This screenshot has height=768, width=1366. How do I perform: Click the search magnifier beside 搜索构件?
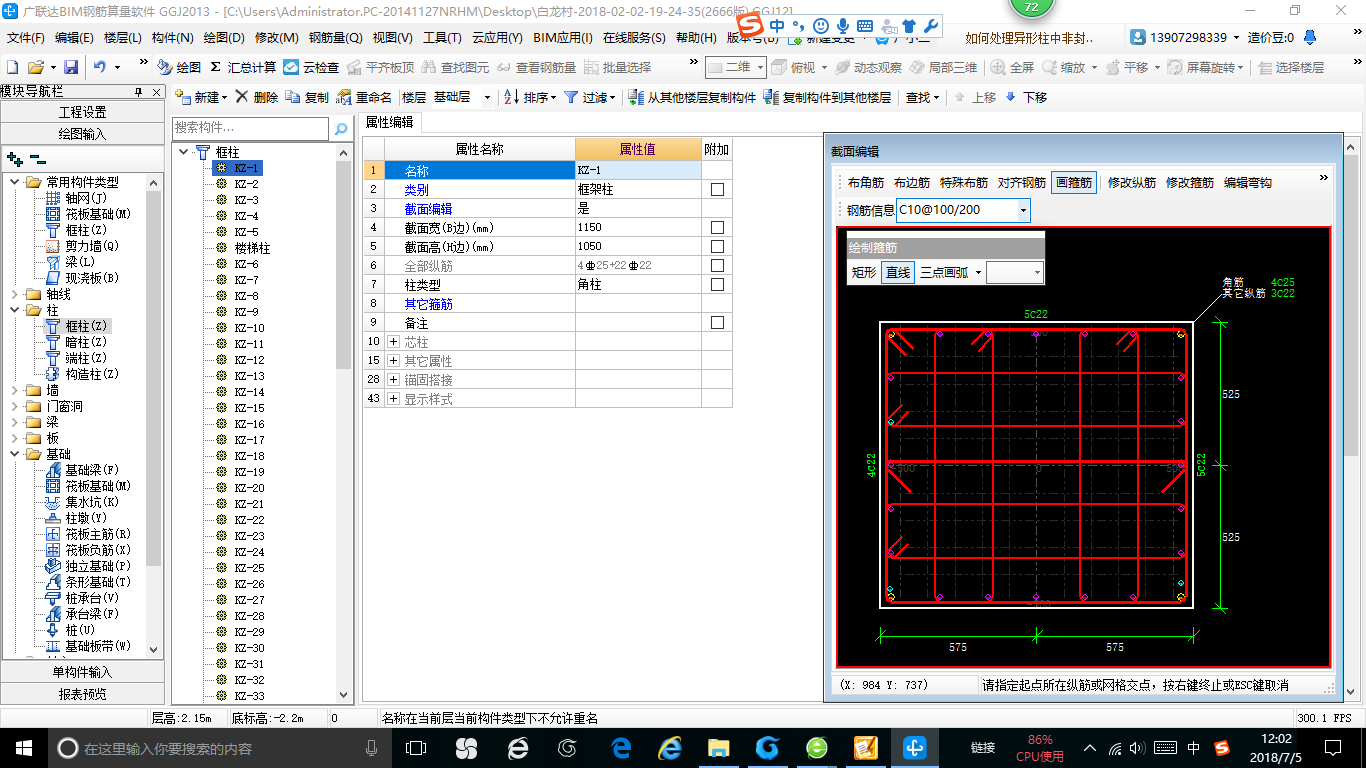340,128
